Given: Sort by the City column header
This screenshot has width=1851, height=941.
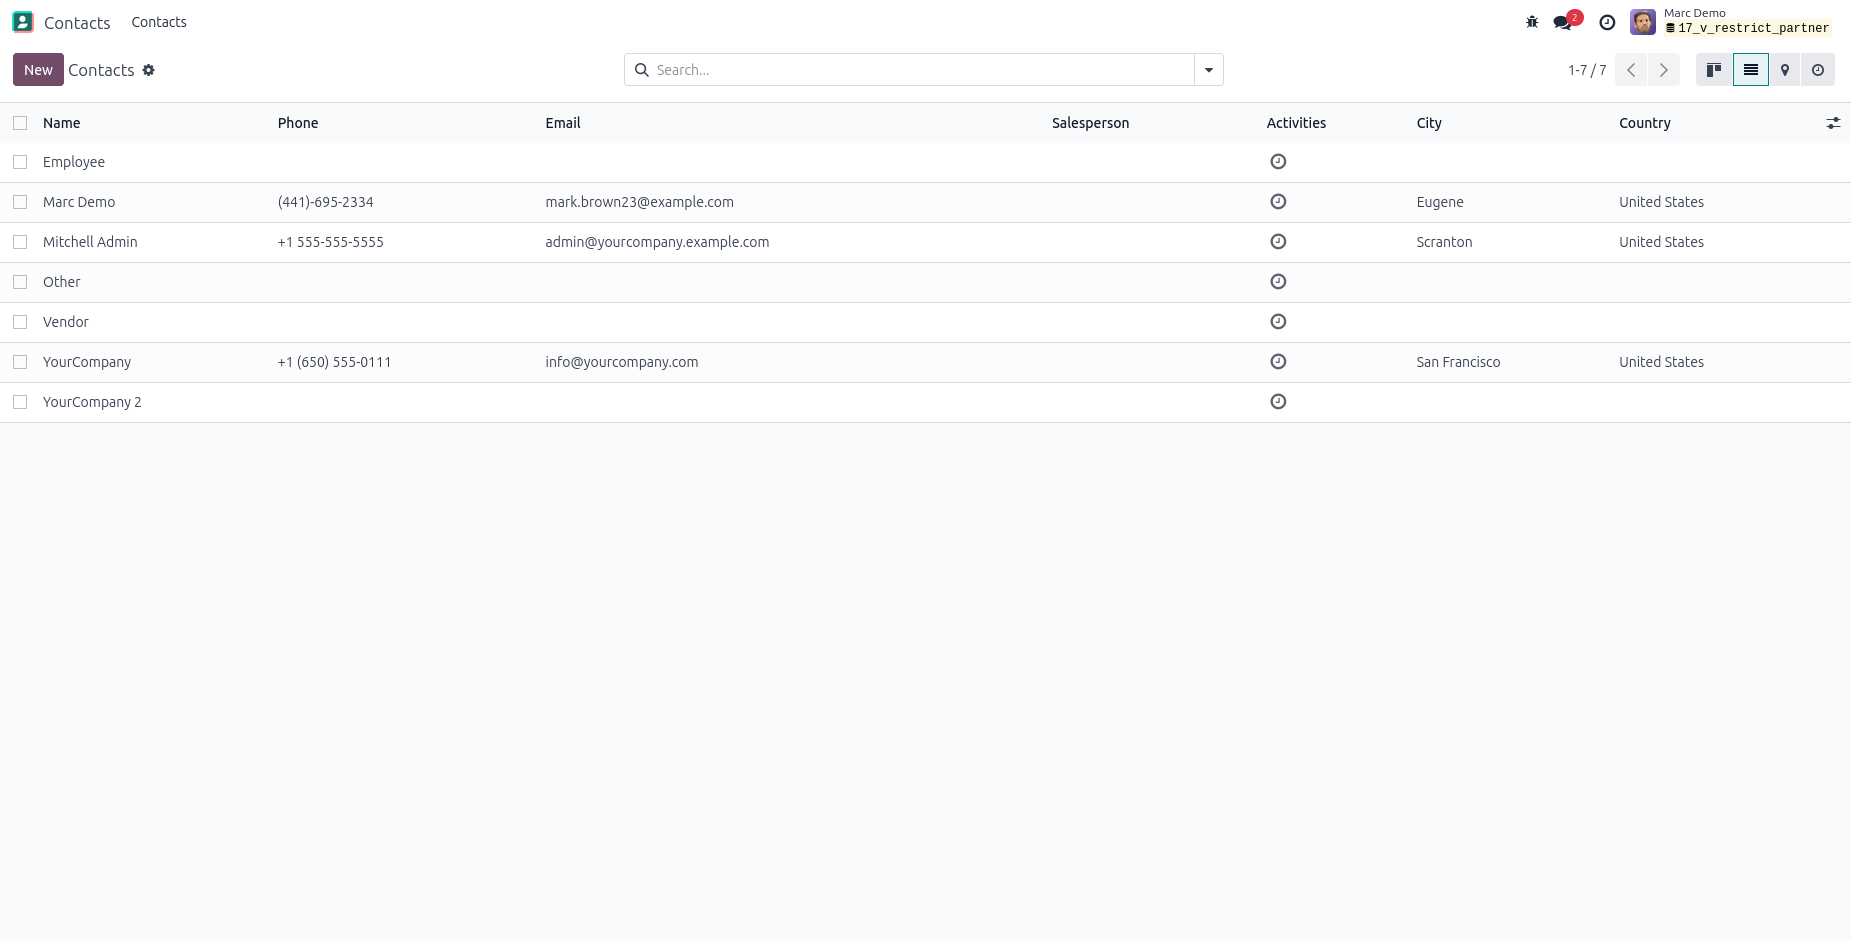Looking at the screenshot, I should 1429,123.
